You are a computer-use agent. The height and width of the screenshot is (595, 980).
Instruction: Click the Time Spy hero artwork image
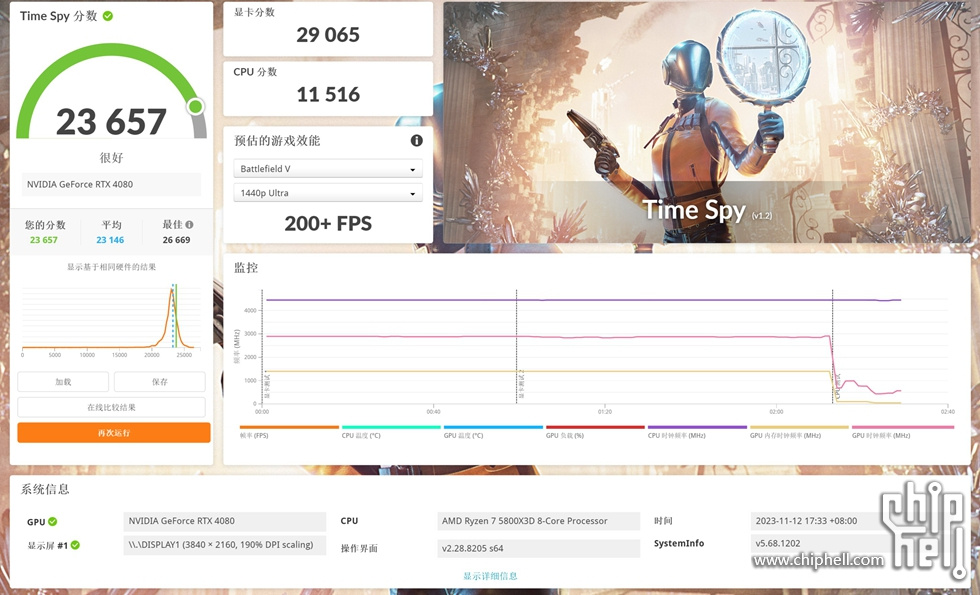click(707, 122)
